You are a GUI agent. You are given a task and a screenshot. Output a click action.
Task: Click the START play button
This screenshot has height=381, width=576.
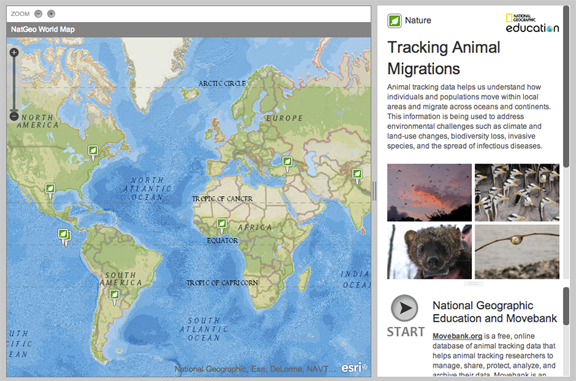[x=404, y=308]
